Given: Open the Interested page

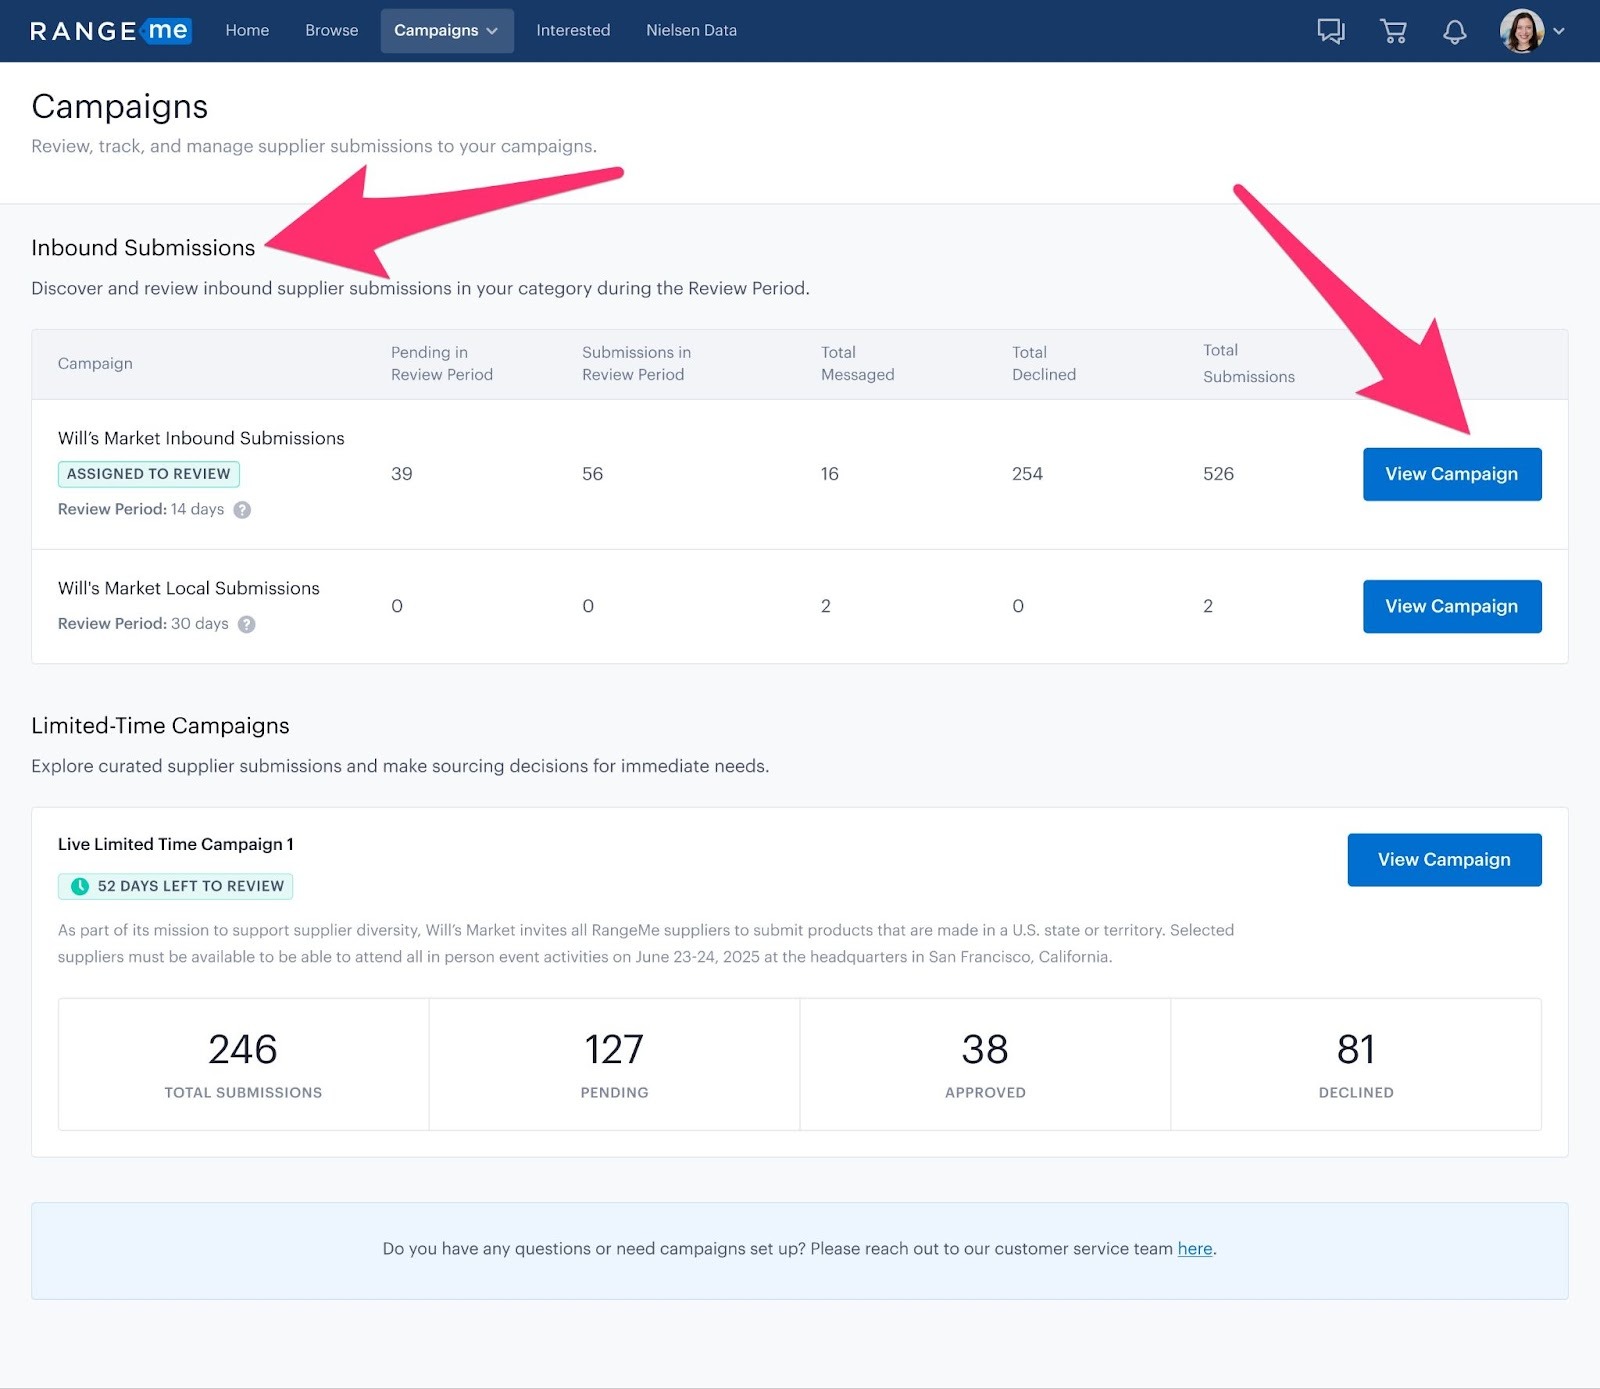Looking at the screenshot, I should click(x=572, y=31).
